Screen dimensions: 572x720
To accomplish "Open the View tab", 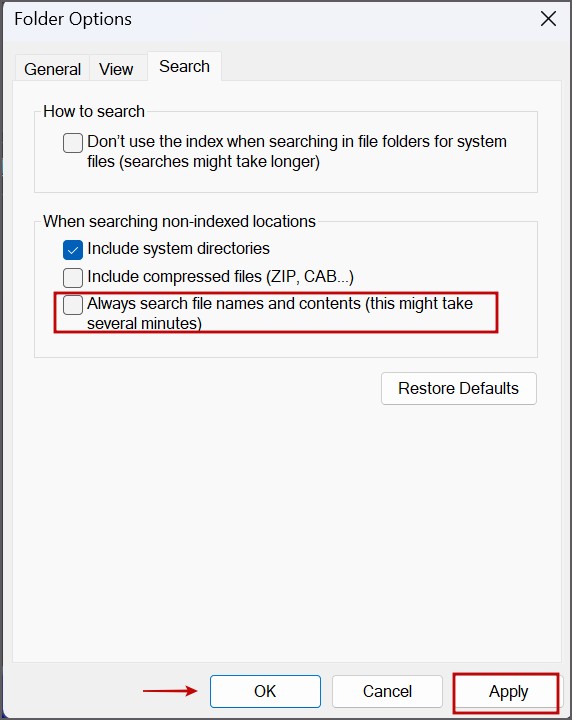I will click(x=116, y=69).
